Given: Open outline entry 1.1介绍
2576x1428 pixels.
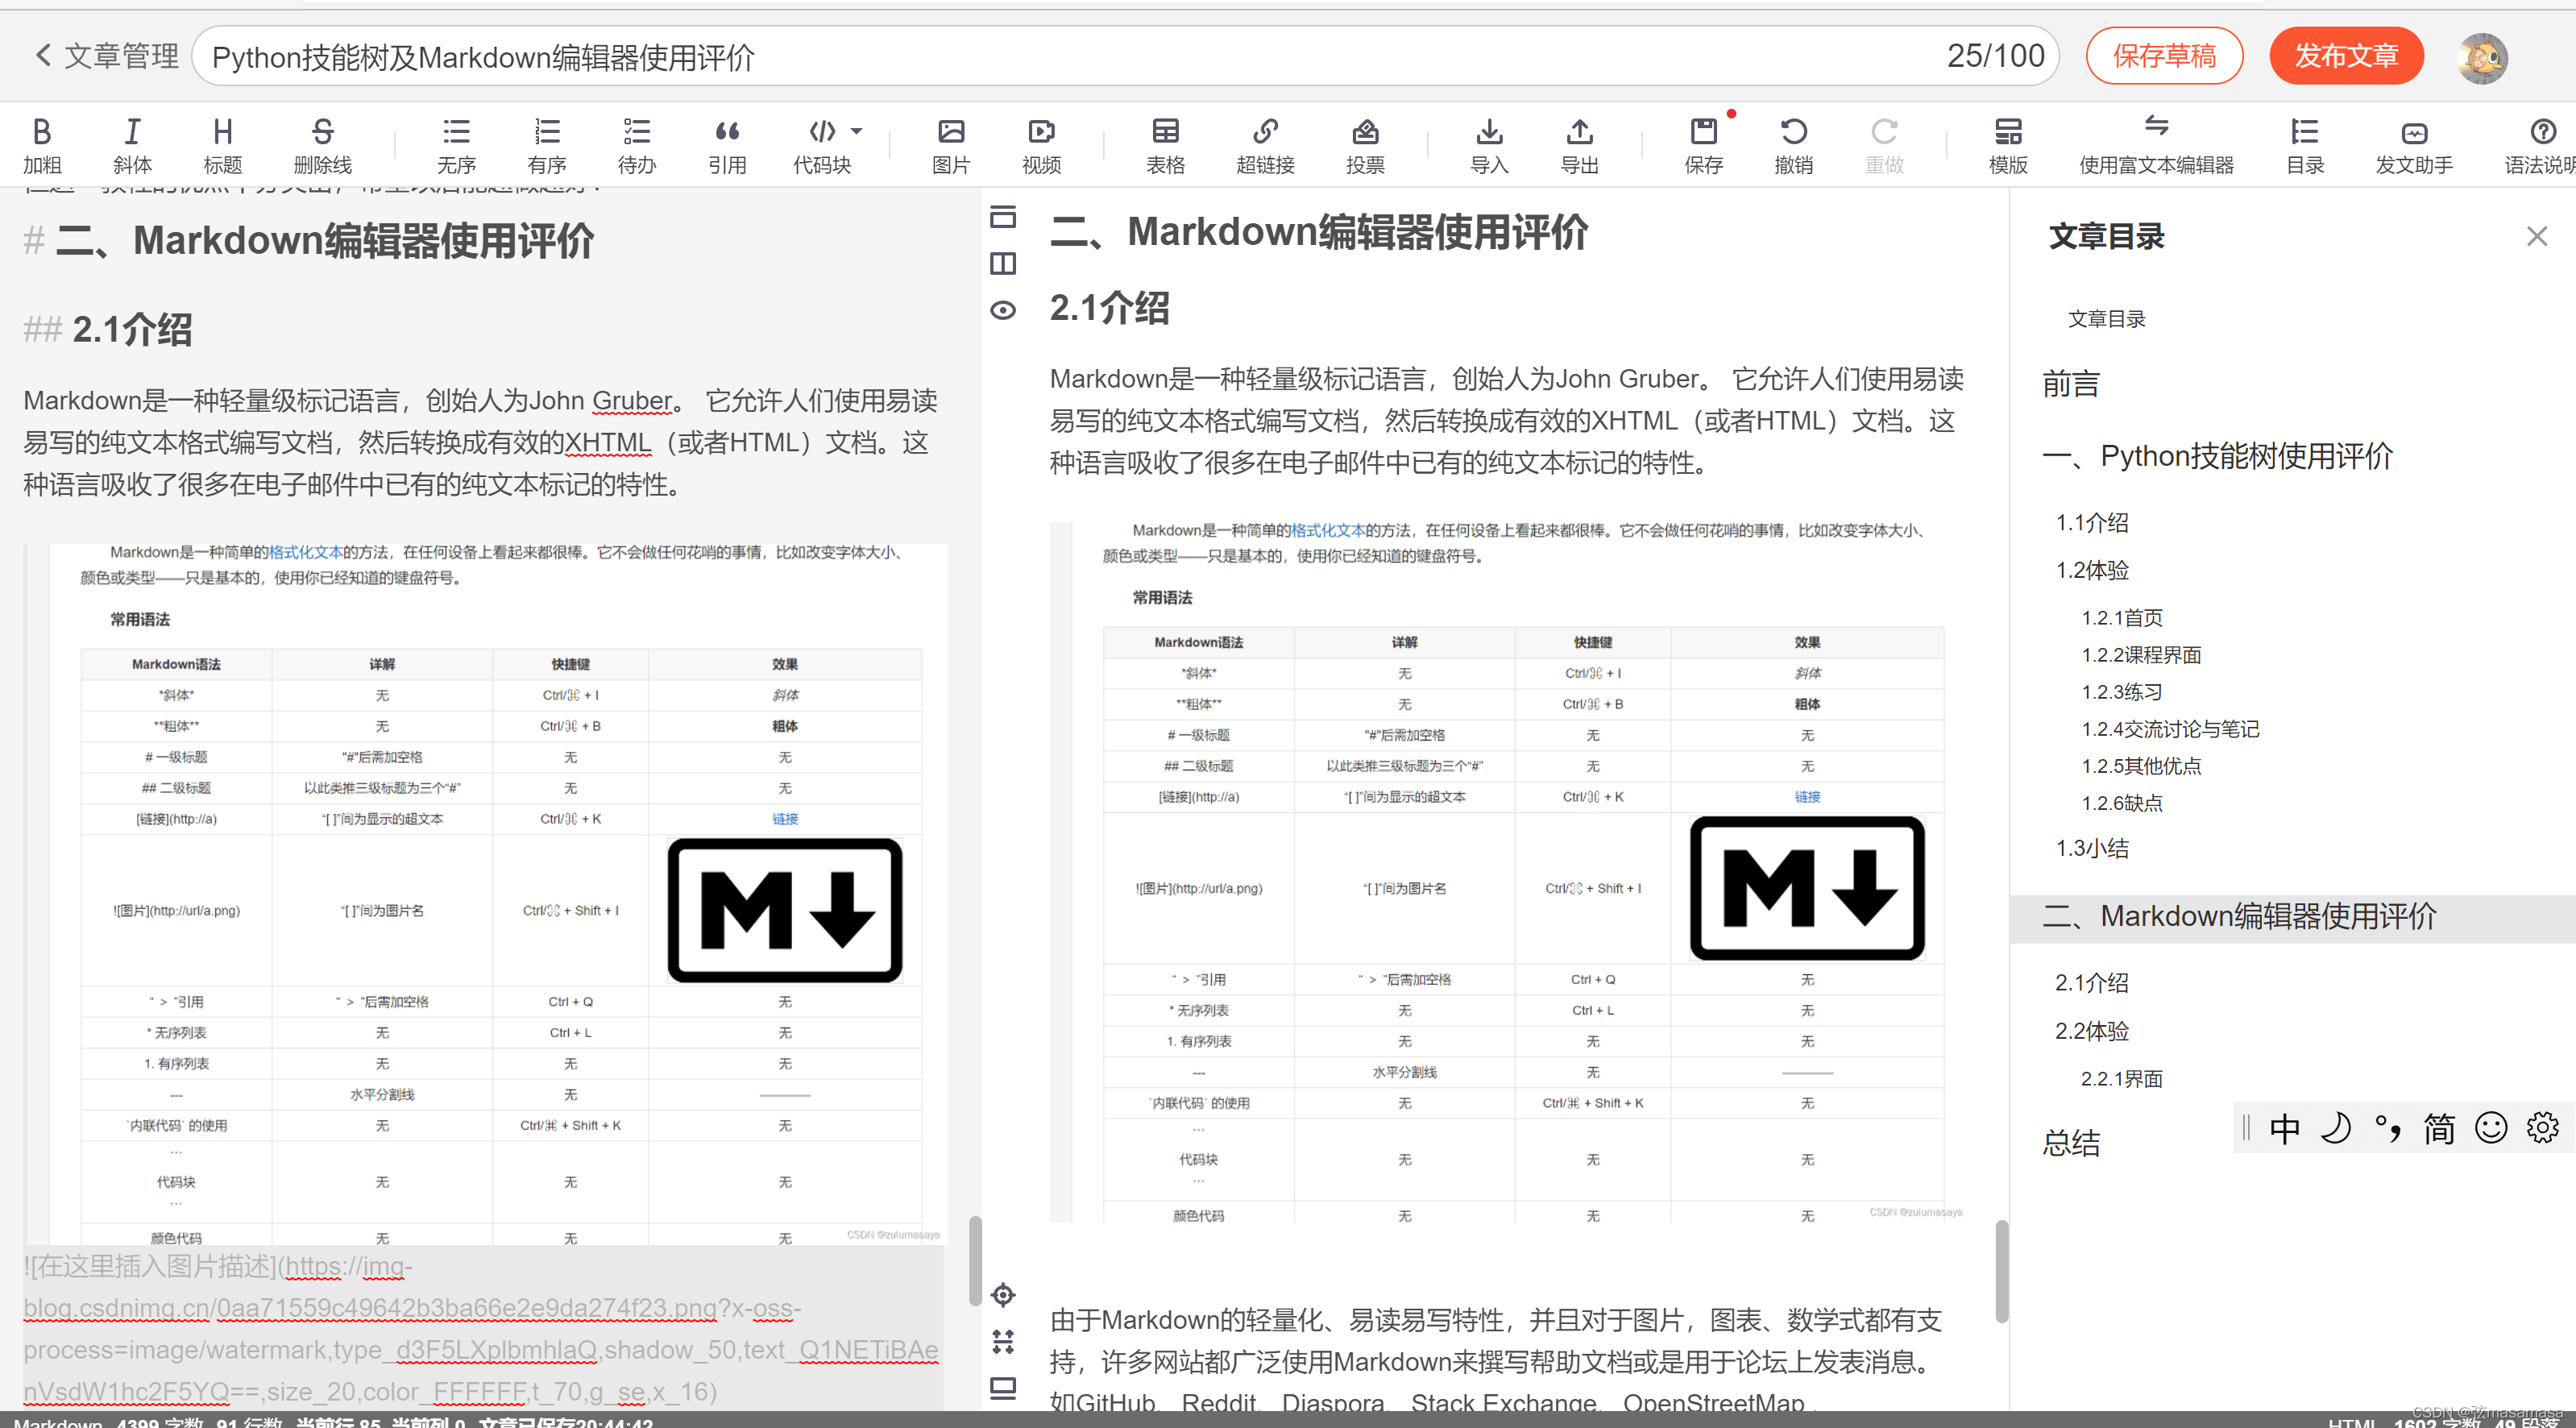Looking at the screenshot, I should pos(2092,522).
